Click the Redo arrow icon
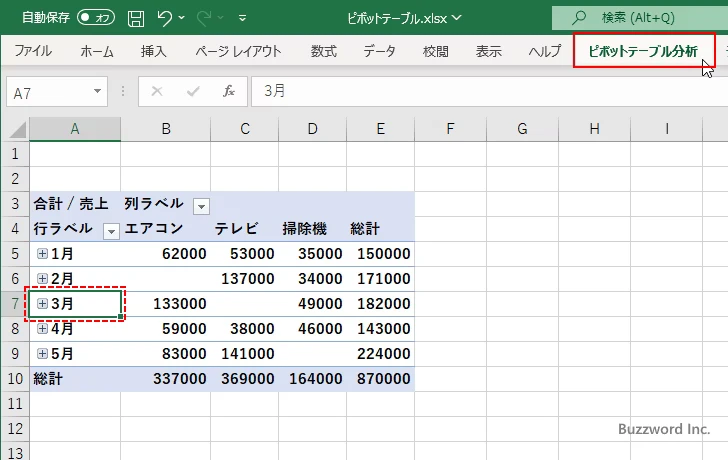The height and width of the screenshot is (460, 728). pyautogui.click(x=207, y=17)
